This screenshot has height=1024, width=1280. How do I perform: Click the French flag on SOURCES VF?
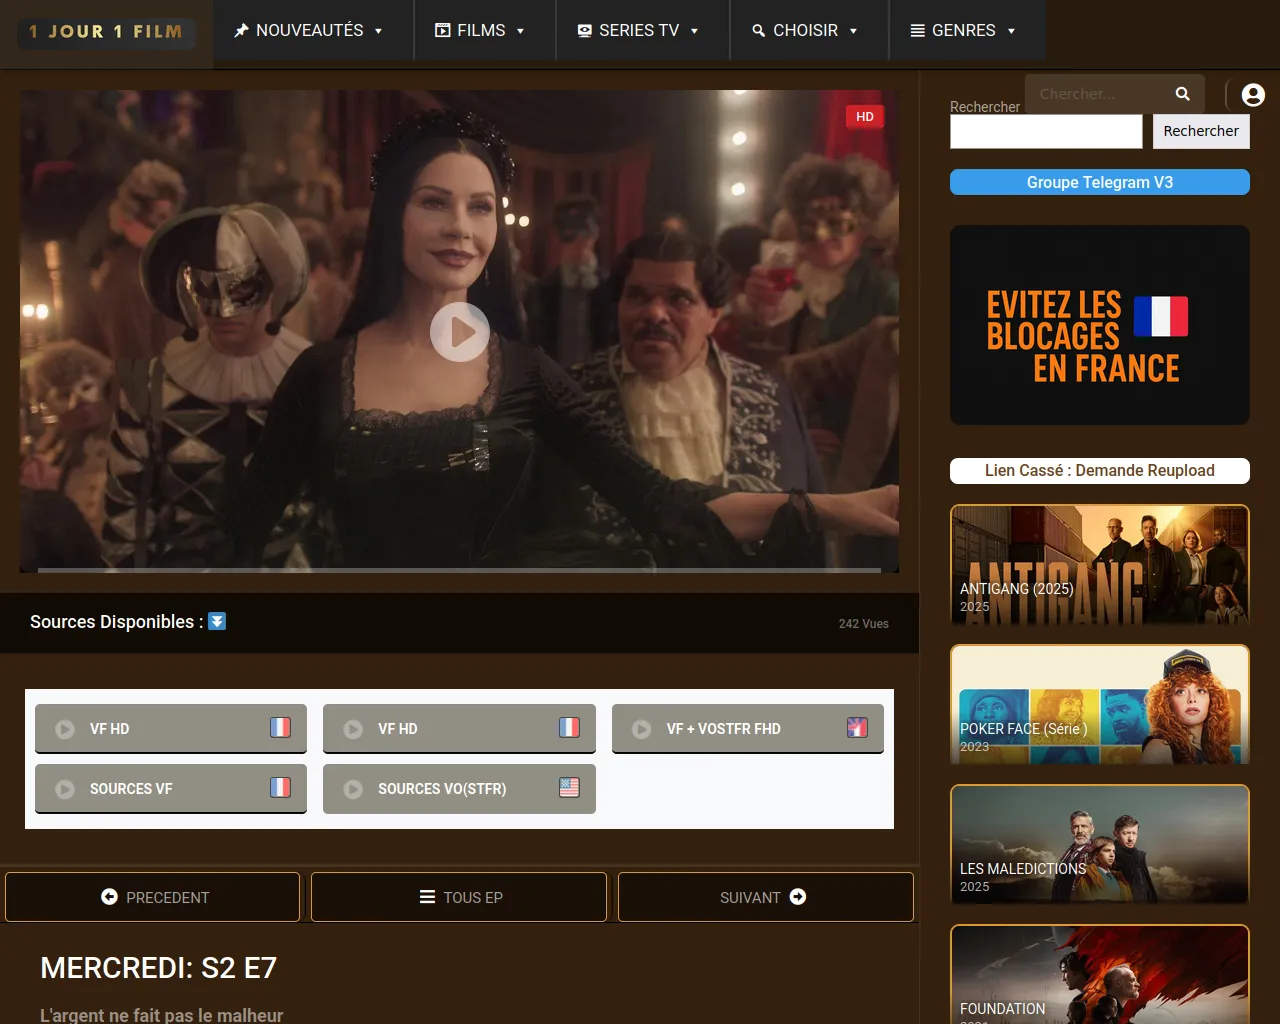click(280, 788)
